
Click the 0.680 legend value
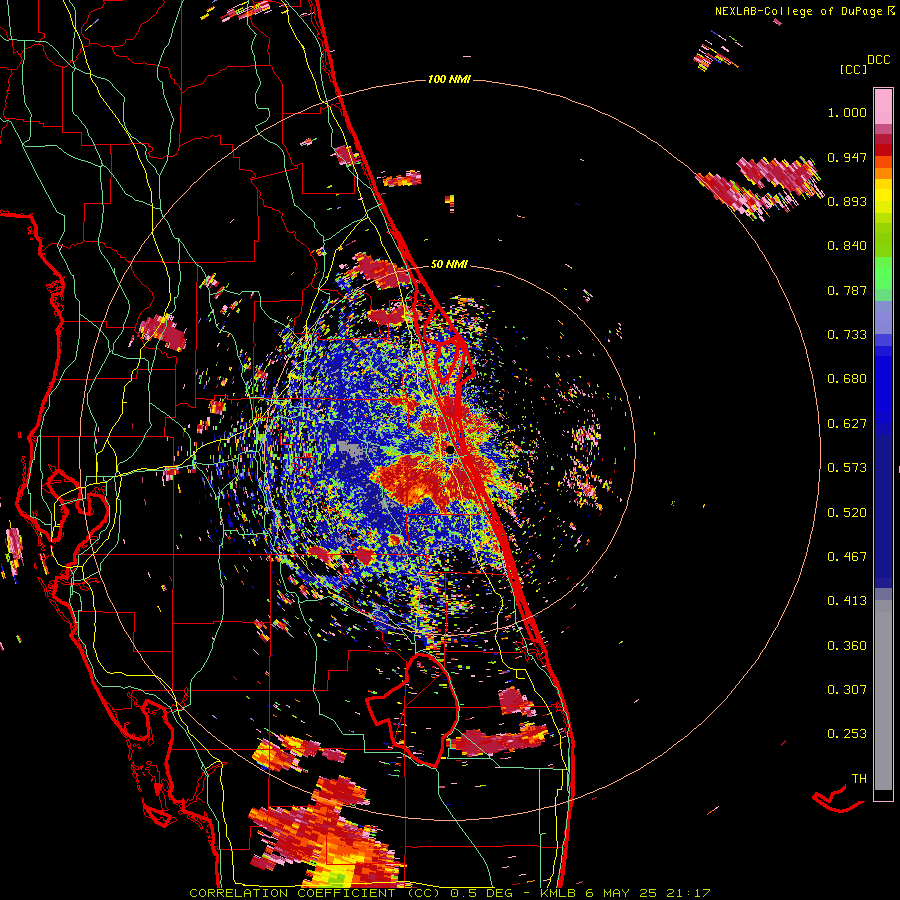(847, 379)
